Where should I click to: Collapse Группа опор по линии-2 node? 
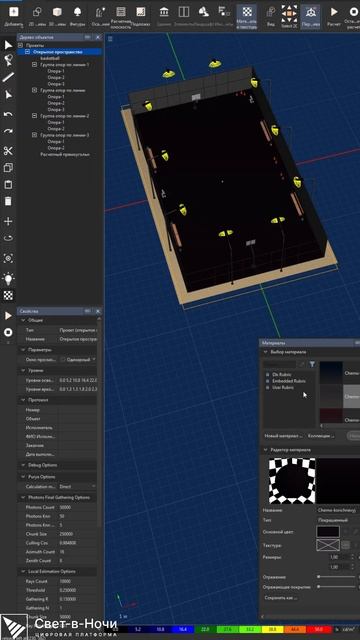[x=34, y=116]
